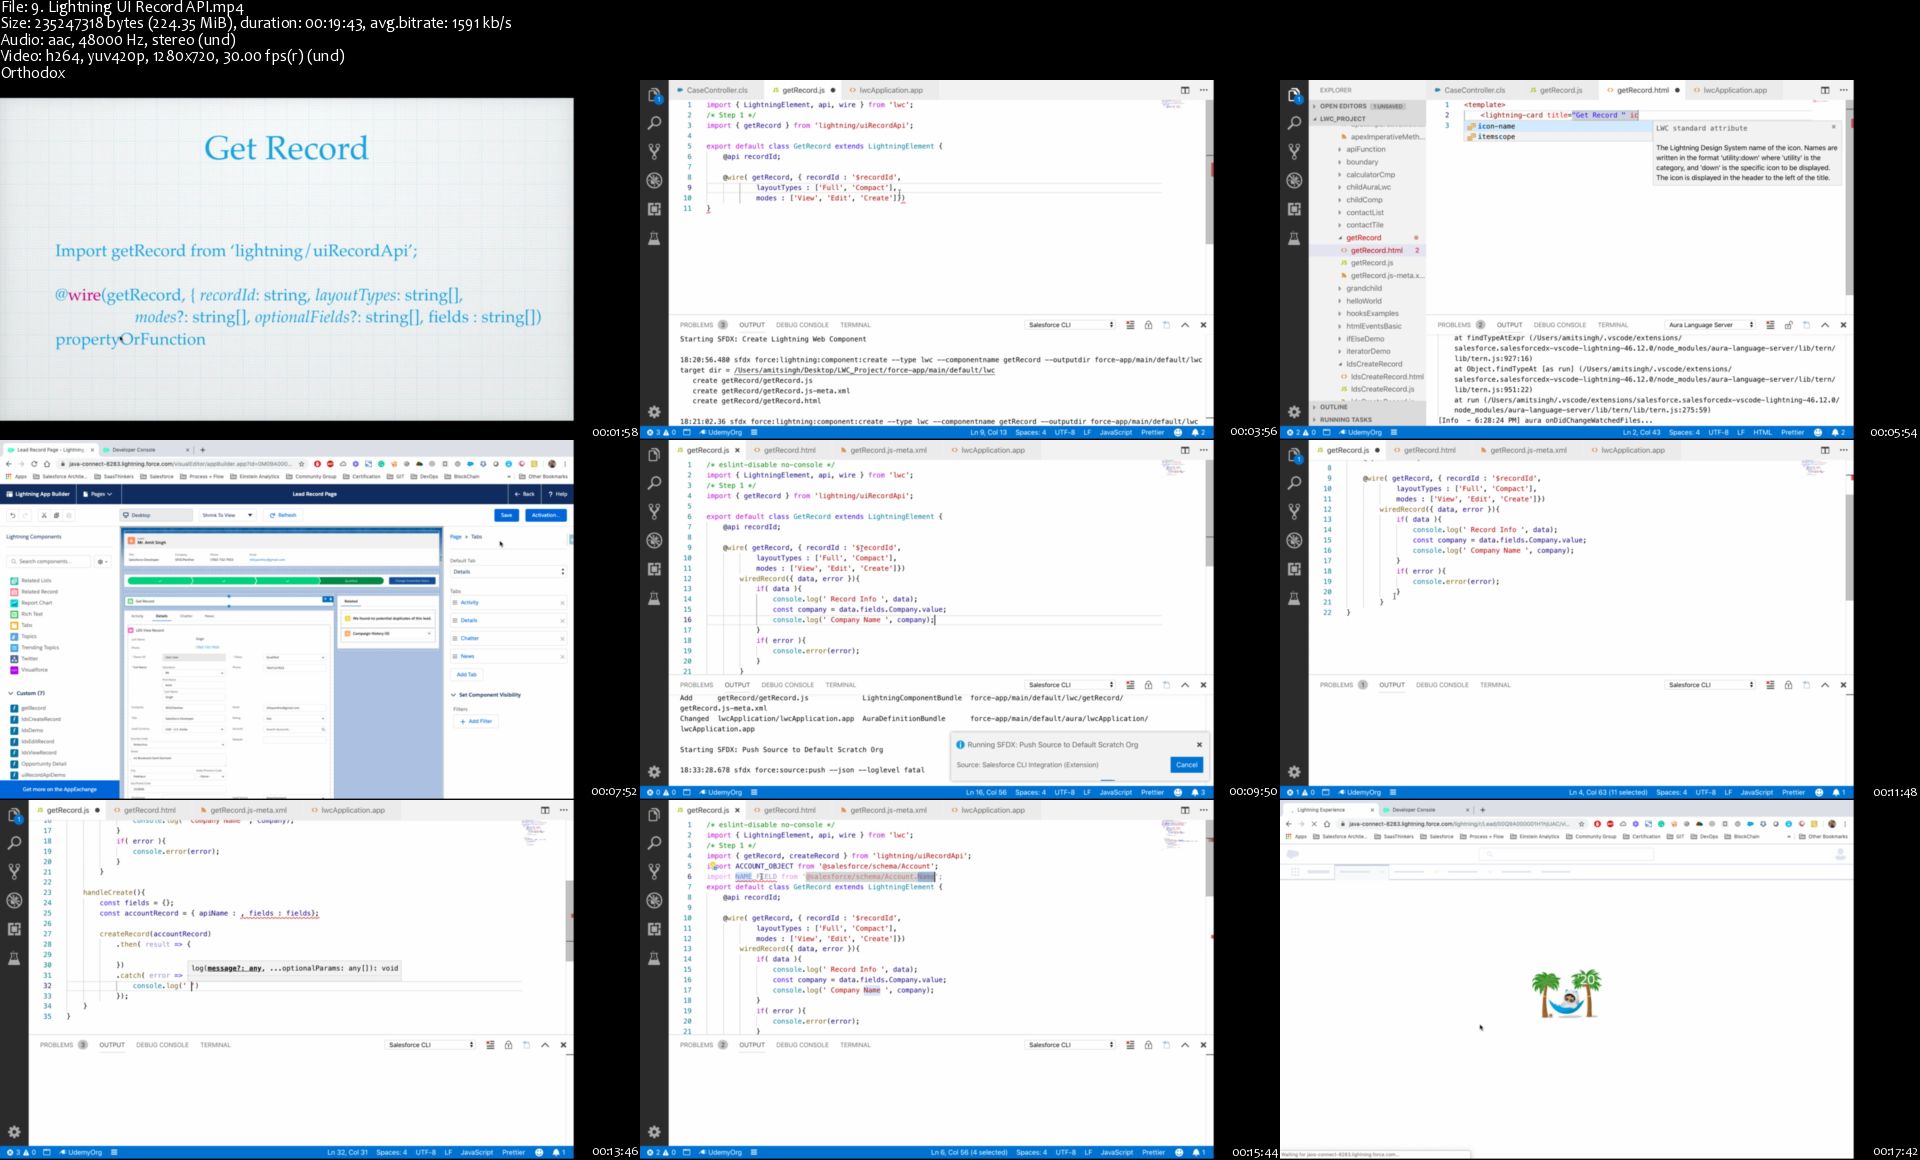Undo last change in Lightning App Builder

point(12,515)
